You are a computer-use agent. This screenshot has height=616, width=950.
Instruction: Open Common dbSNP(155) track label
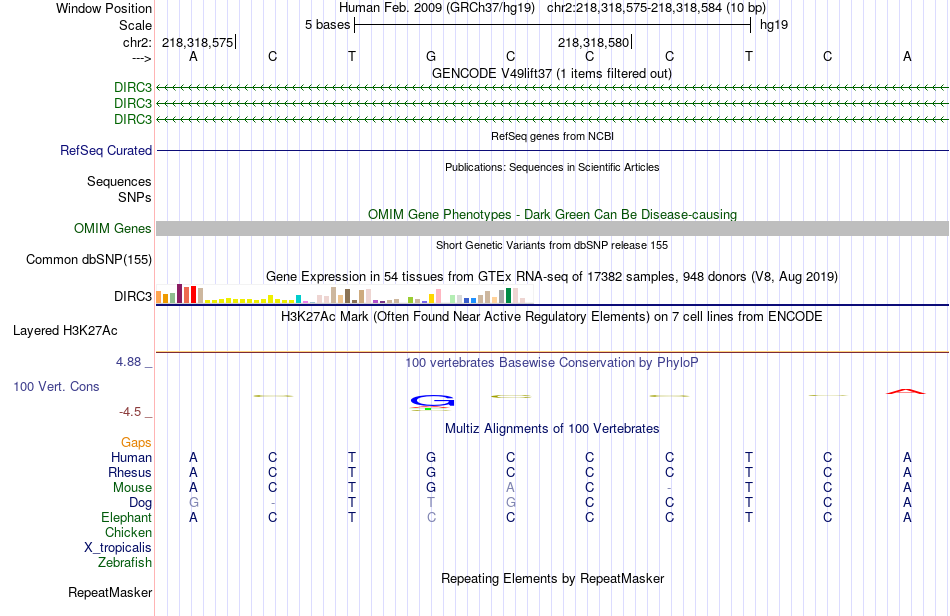tap(89, 259)
